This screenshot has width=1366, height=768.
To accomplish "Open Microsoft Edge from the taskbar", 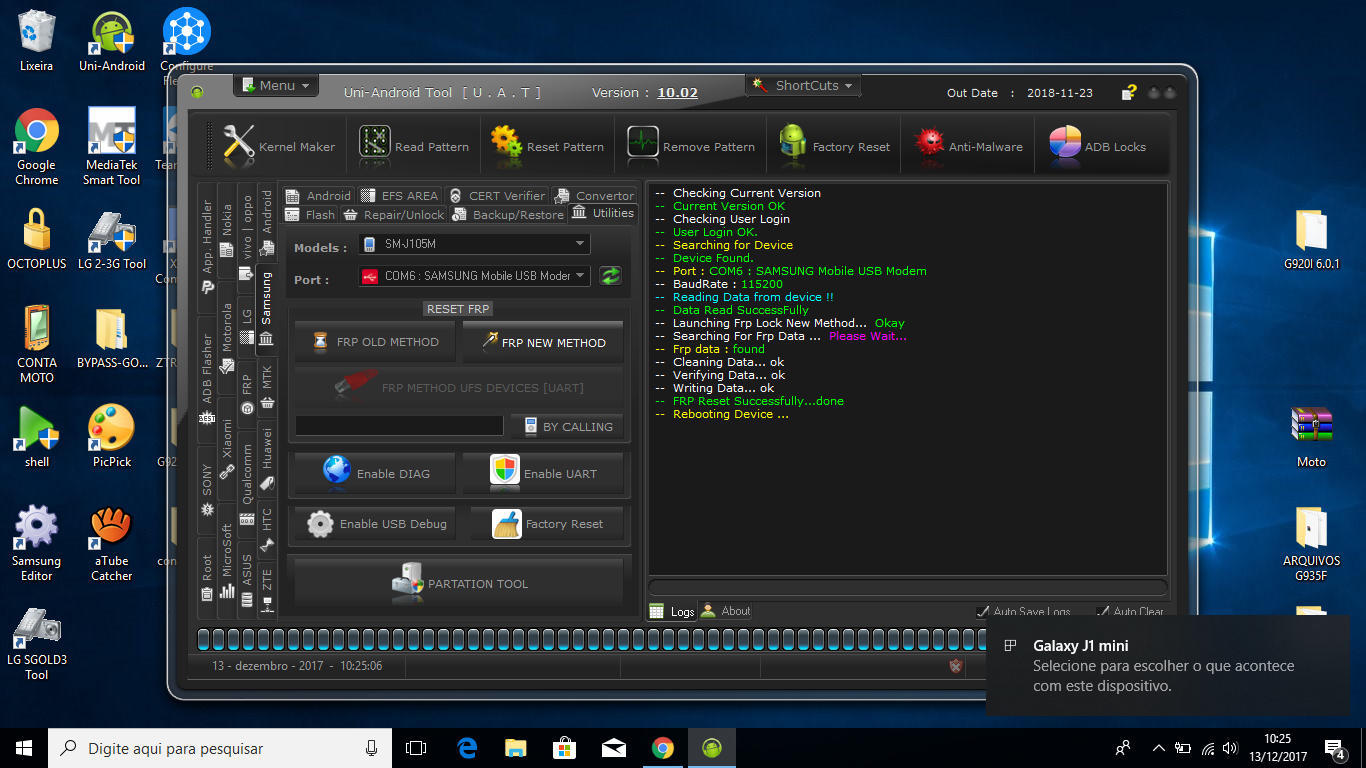I will [467, 748].
